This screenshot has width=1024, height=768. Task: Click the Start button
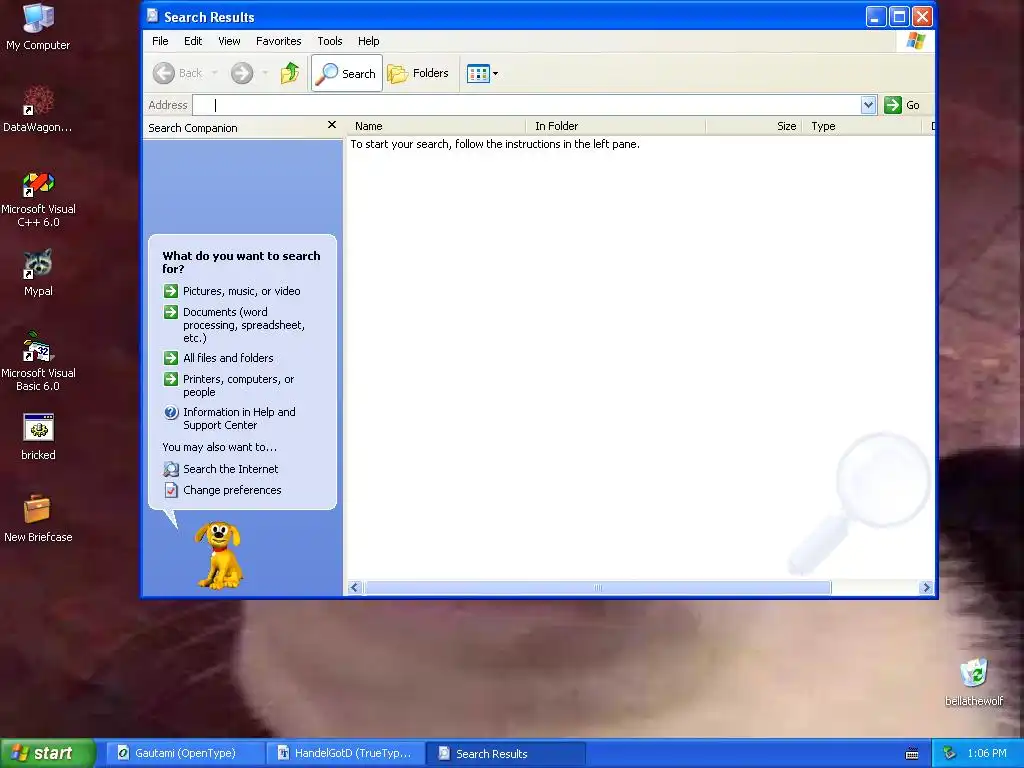pos(47,753)
